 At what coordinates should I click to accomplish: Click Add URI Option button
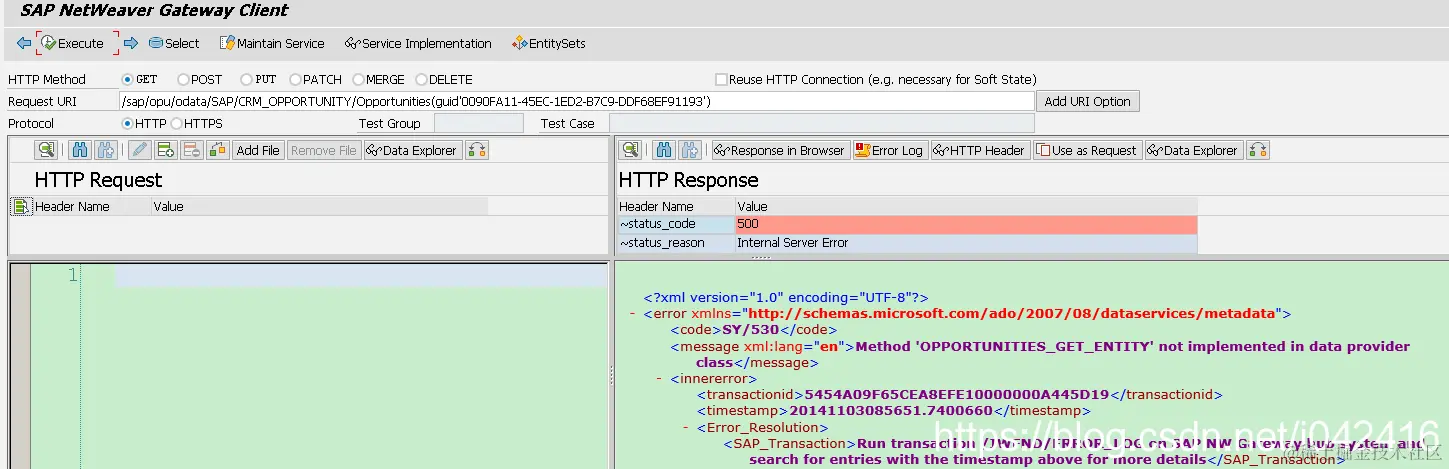click(1088, 101)
